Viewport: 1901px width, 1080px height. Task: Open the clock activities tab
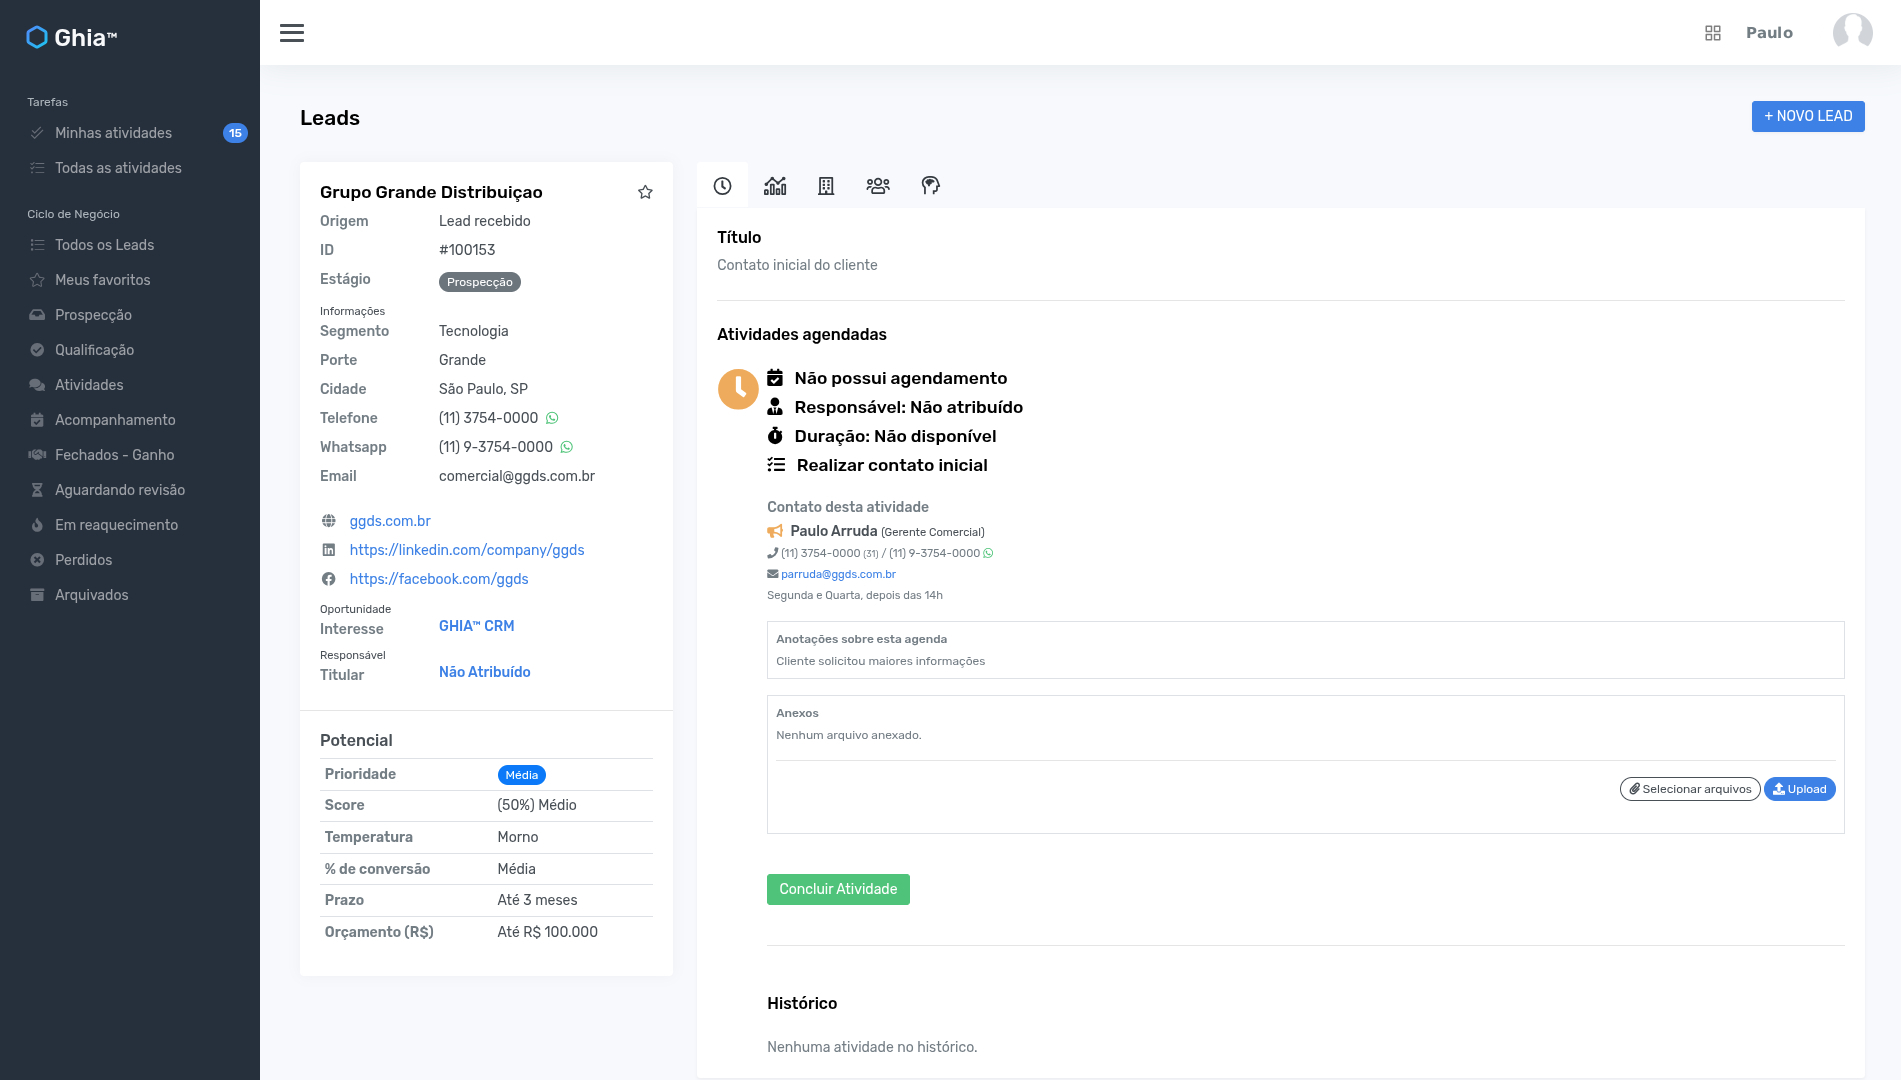[x=722, y=186]
